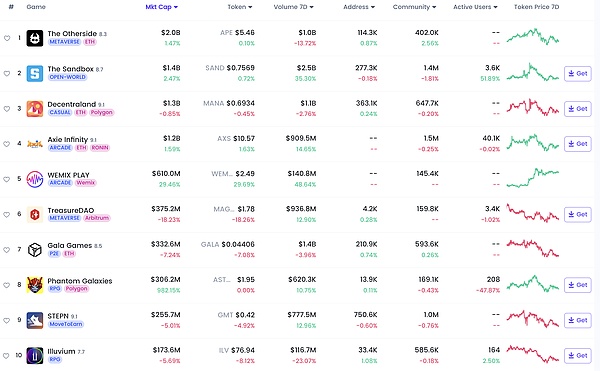Mark TreasureDAO as favorite with heart

point(7,215)
